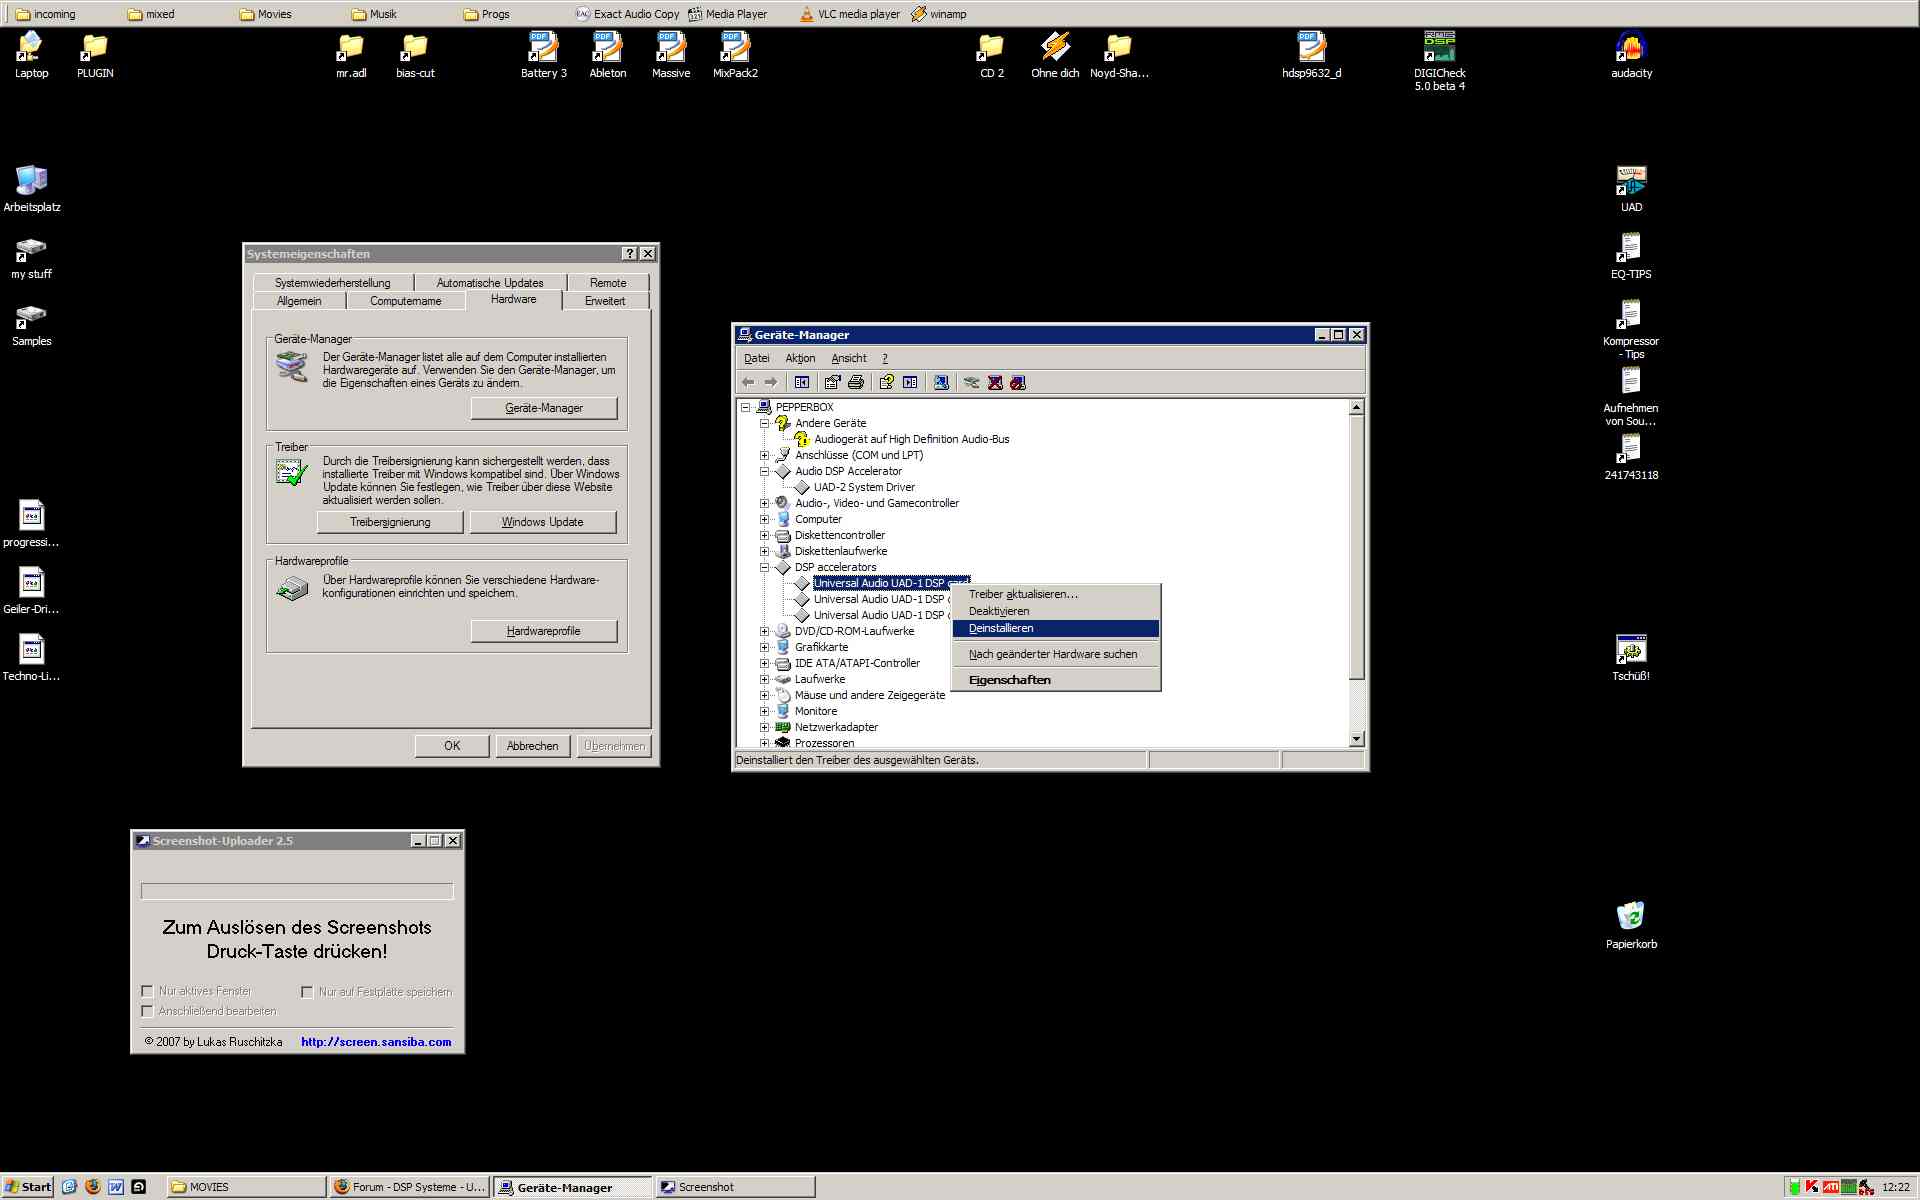
Task: Collapse the Andere Geräte tree node
Action: (x=764, y=423)
